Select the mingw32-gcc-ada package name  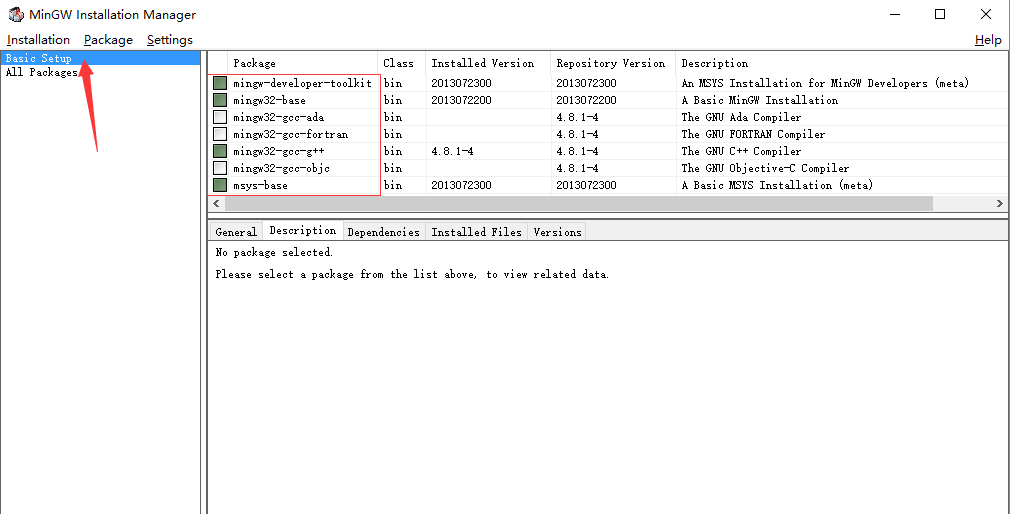[x=278, y=117]
